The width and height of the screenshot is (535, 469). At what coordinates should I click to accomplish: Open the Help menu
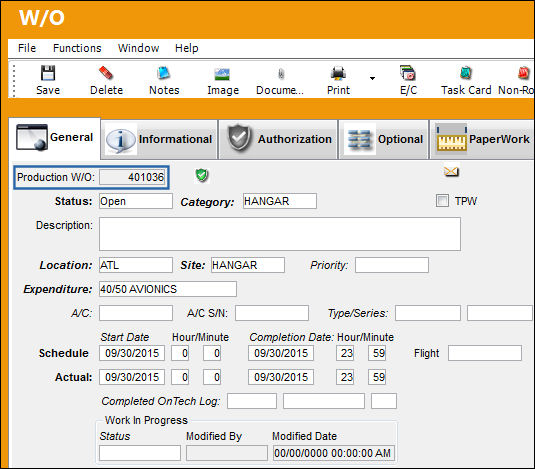click(x=187, y=48)
